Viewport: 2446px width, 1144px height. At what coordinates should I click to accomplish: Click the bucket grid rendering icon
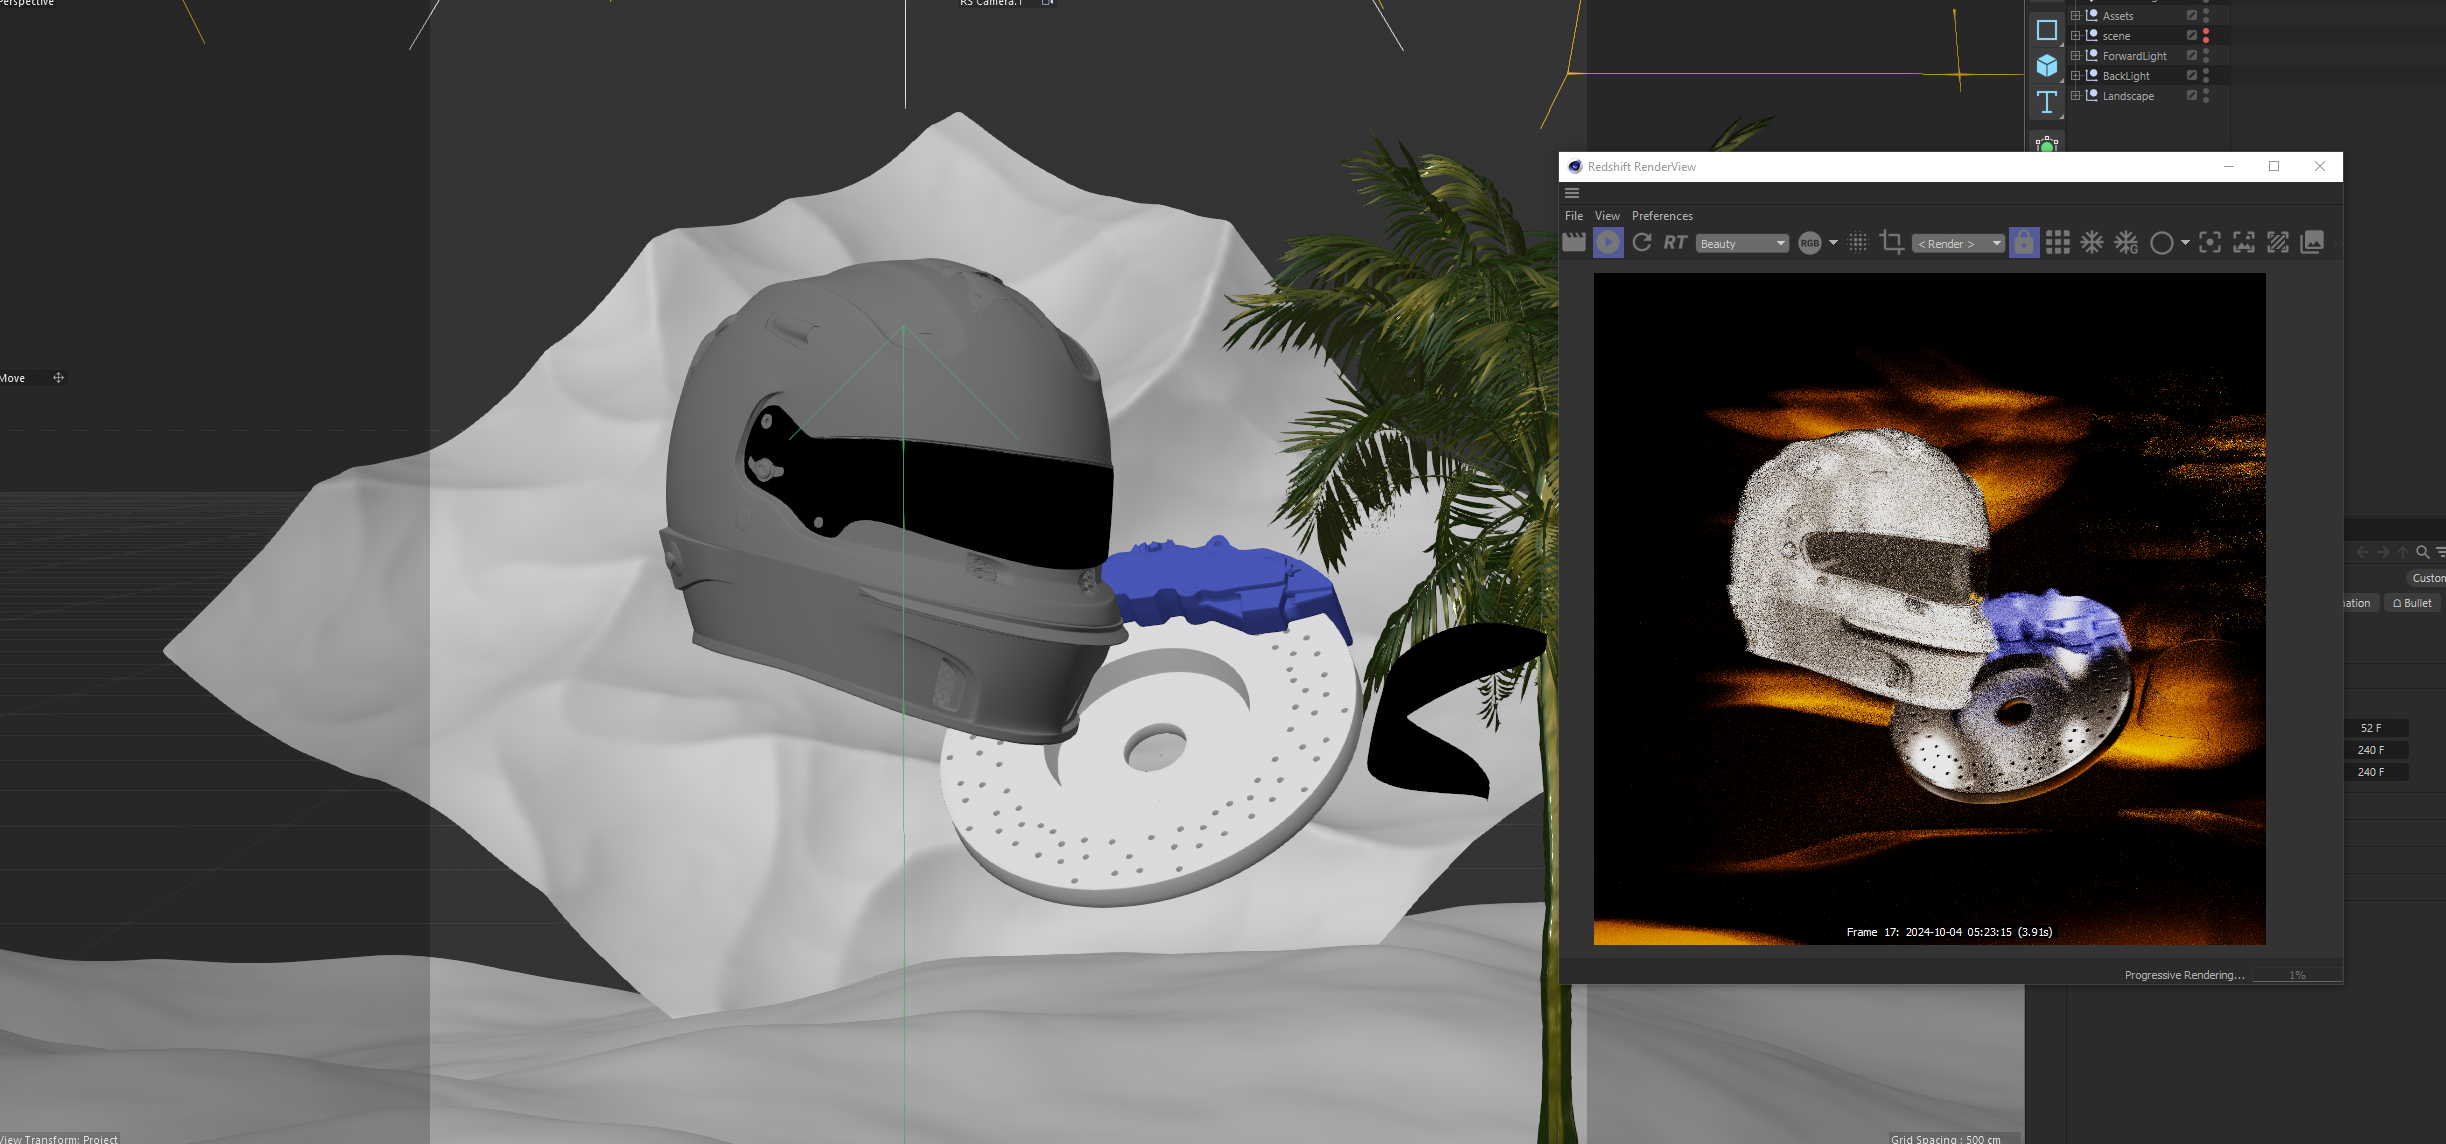coord(2058,242)
